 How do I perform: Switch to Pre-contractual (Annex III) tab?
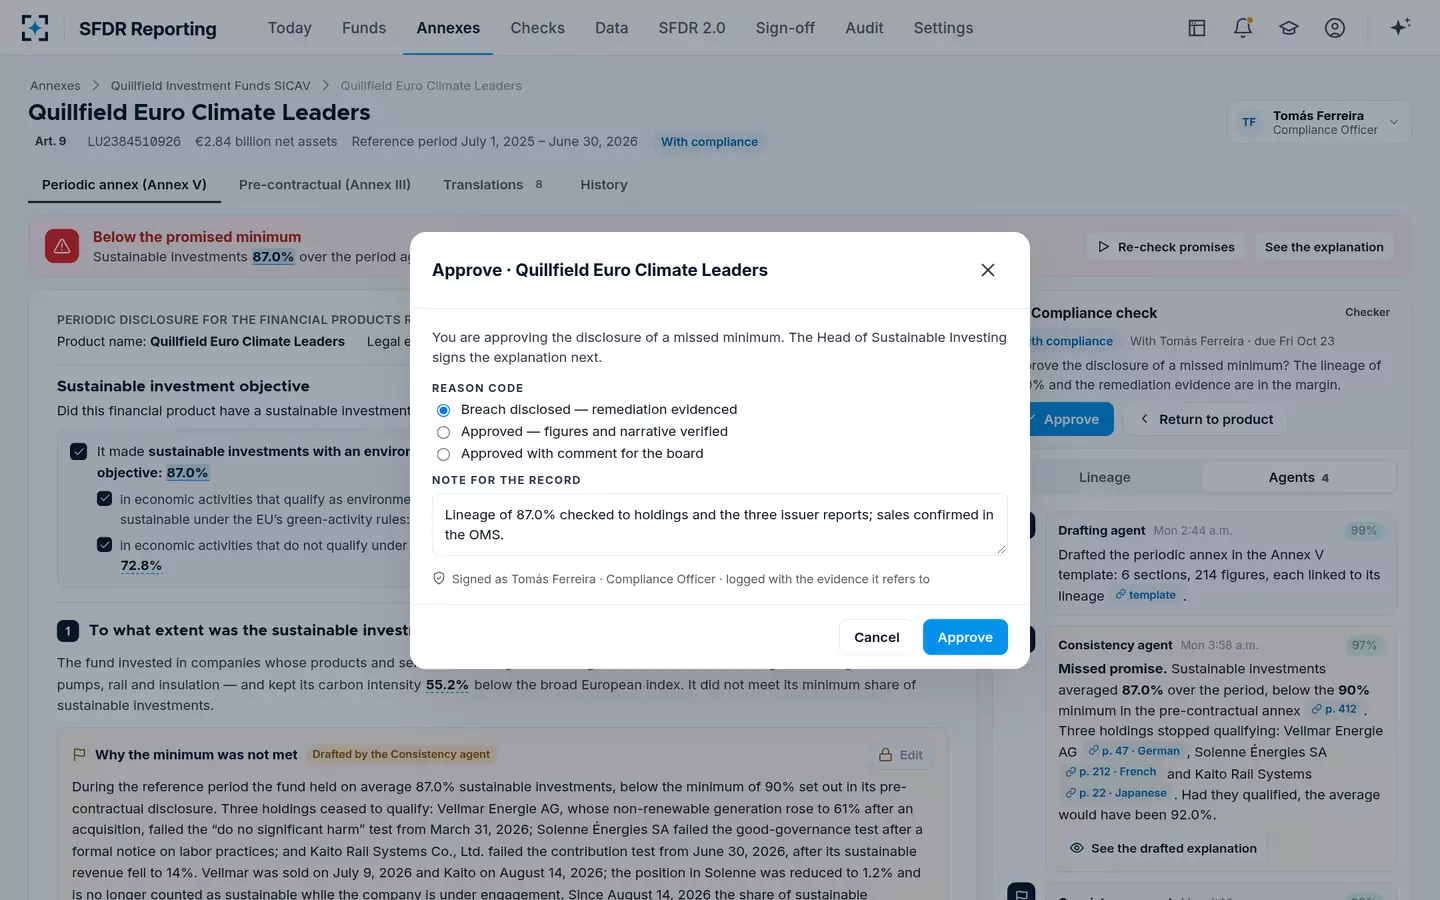(325, 185)
